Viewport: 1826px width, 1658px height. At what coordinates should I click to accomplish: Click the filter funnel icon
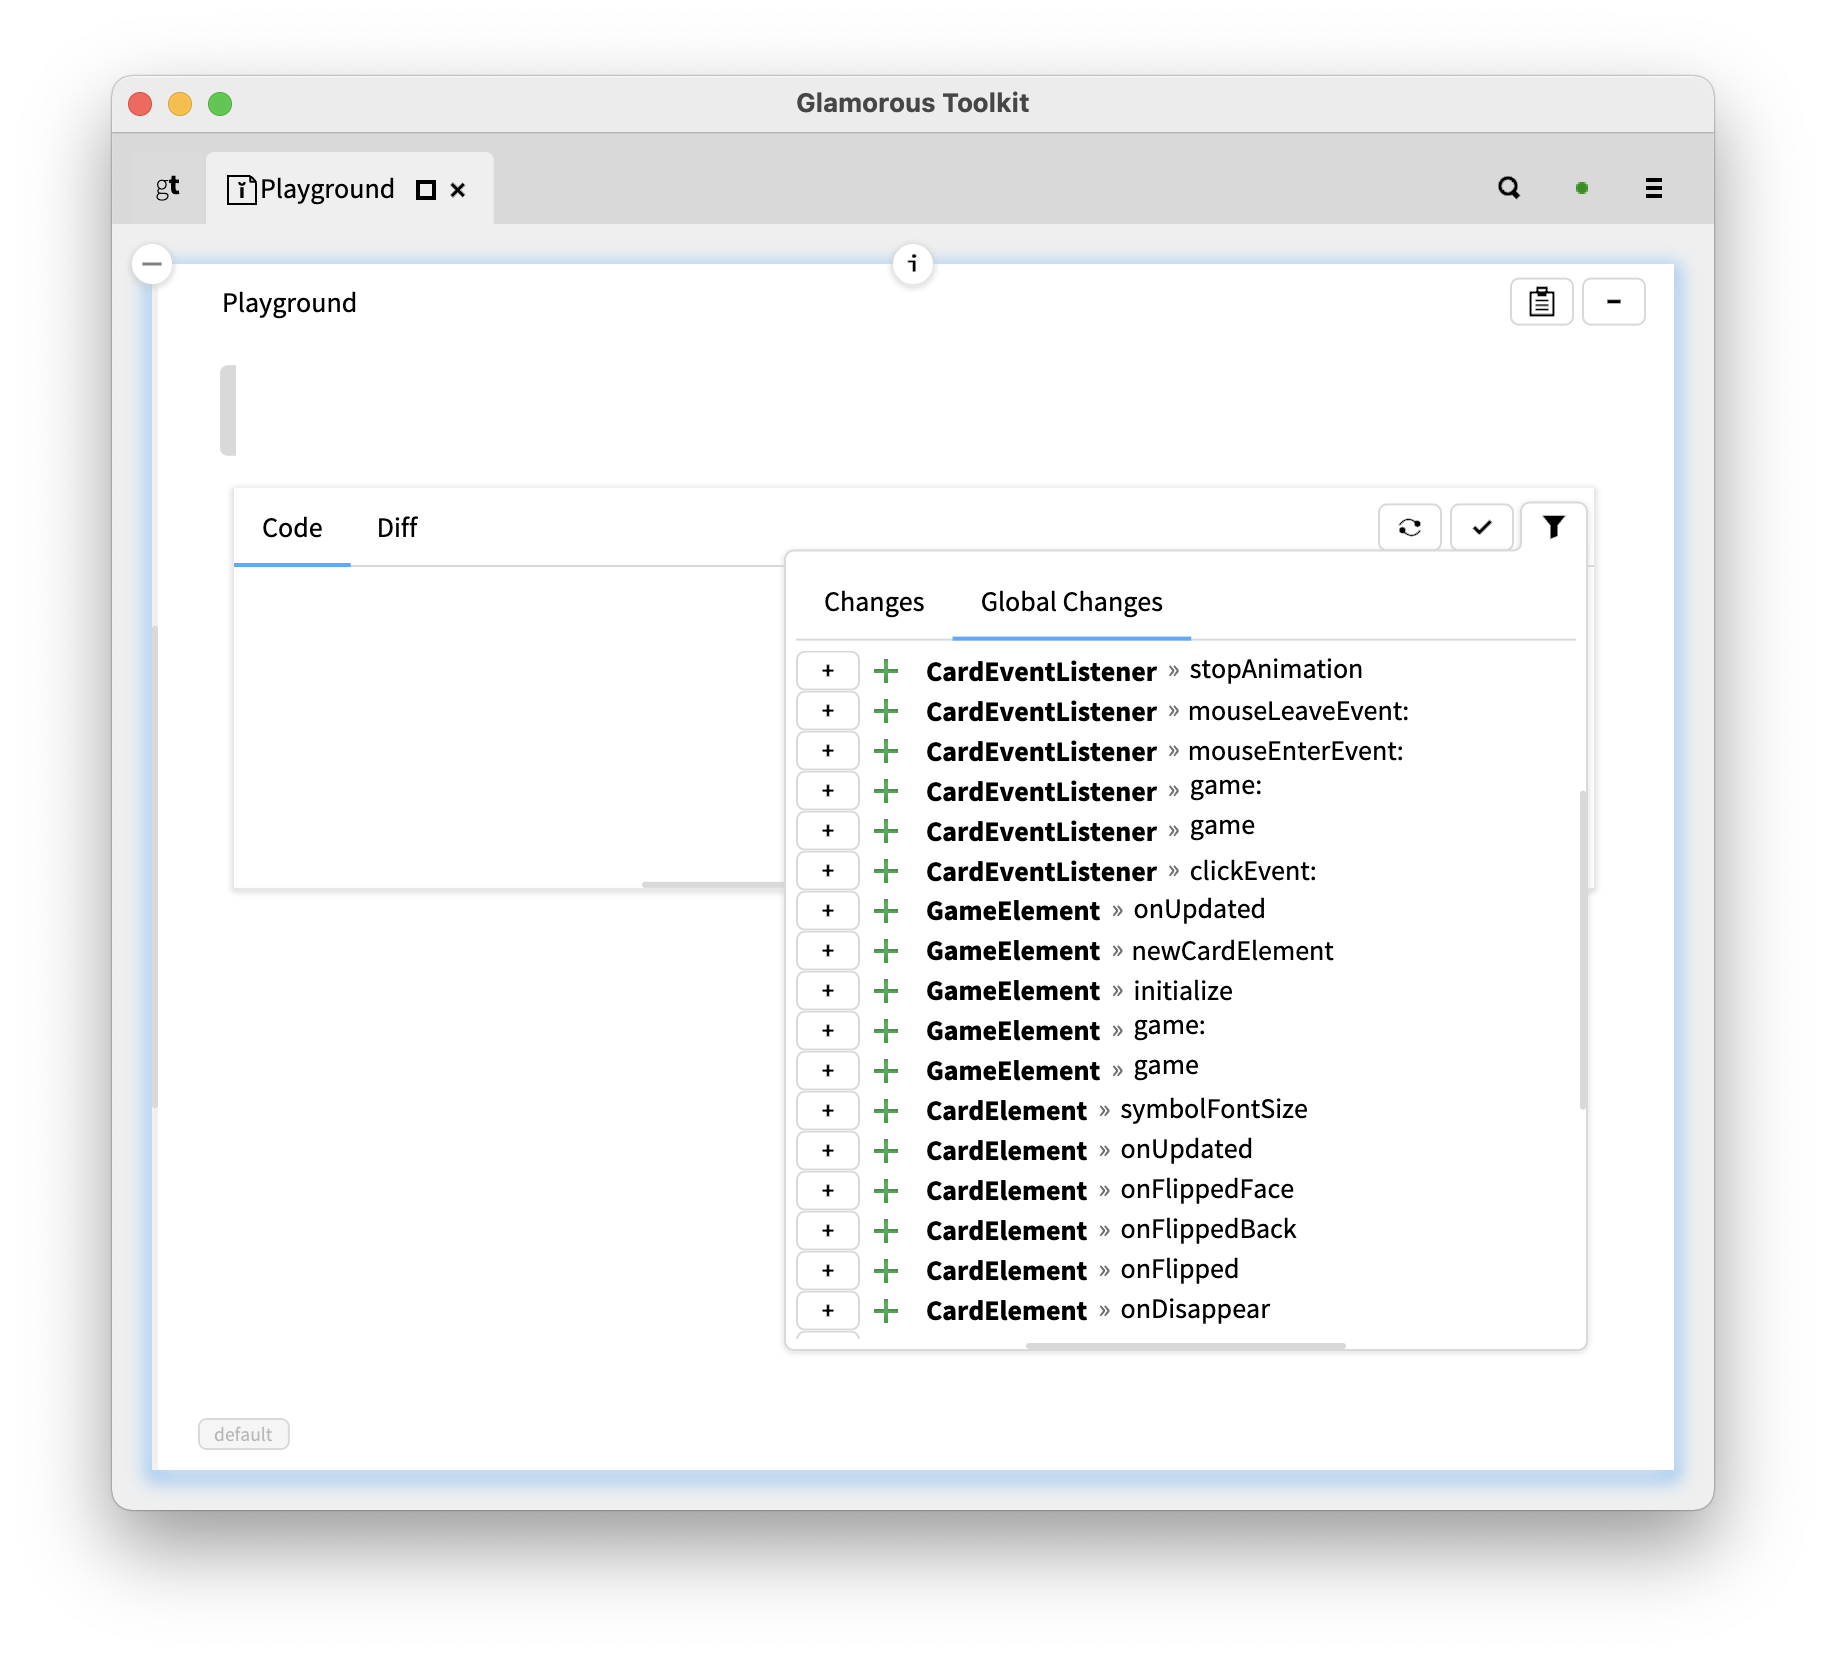click(1552, 527)
